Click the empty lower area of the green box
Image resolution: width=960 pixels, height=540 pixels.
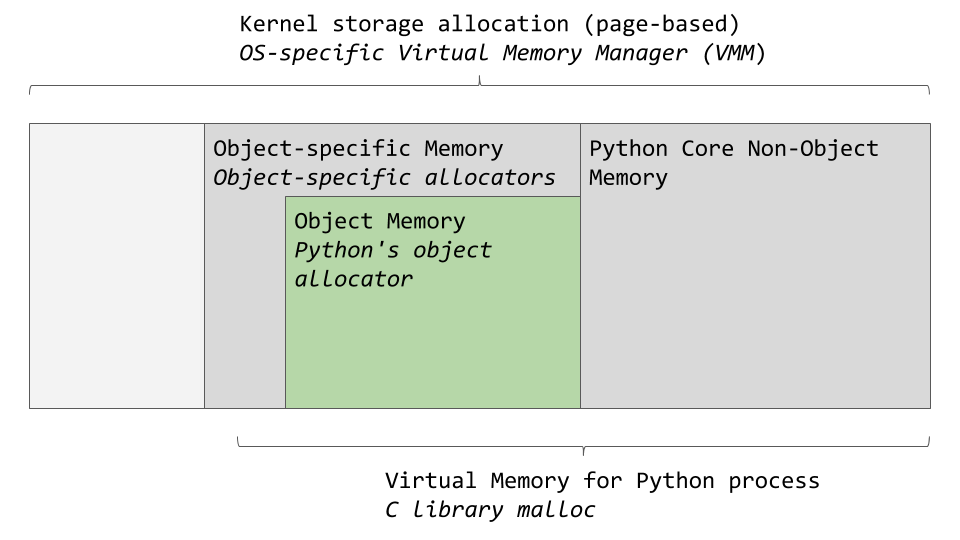(x=432, y=350)
